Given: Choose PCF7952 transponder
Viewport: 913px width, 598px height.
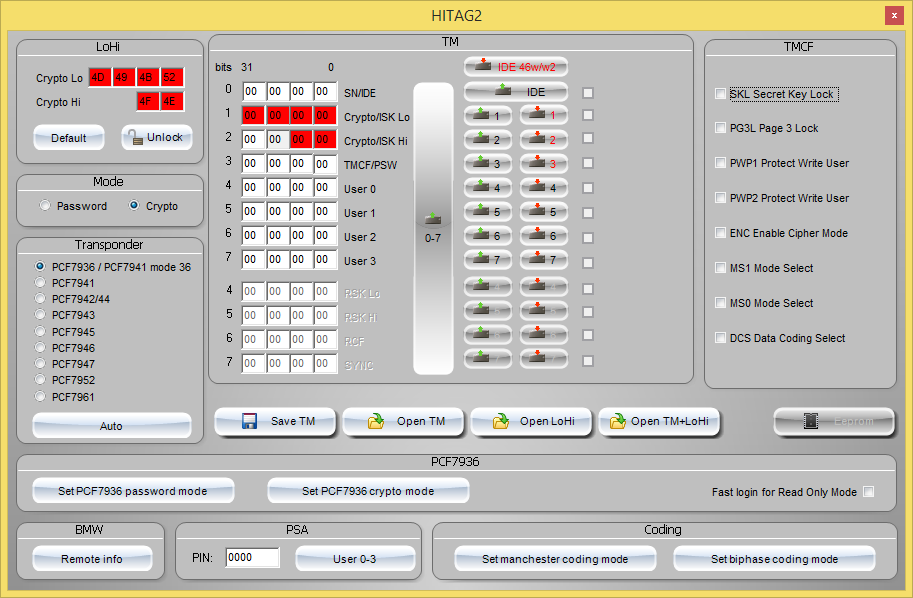Looking at the screenshot, I should (x=40, y=380).
